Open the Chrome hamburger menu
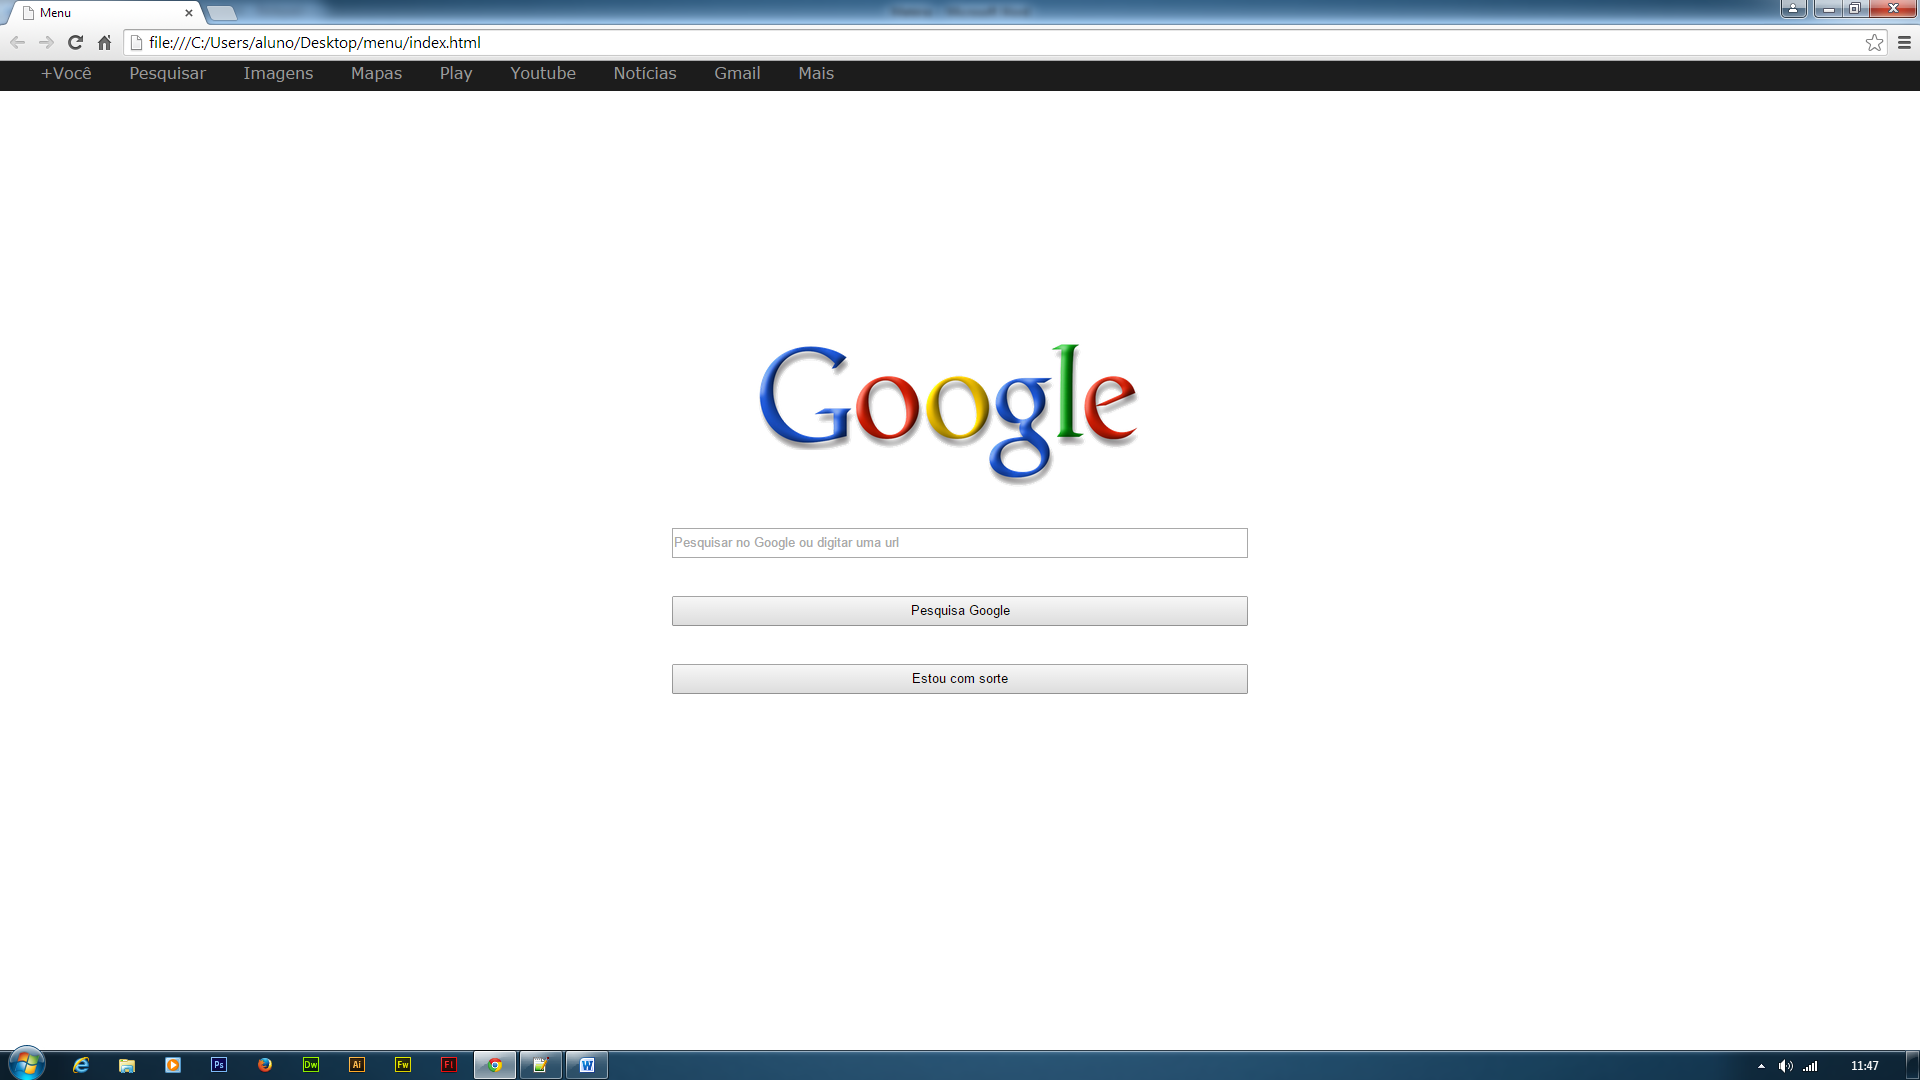The height and width of the screenshot is (1080, 1920). click(x=1904, y=42)
